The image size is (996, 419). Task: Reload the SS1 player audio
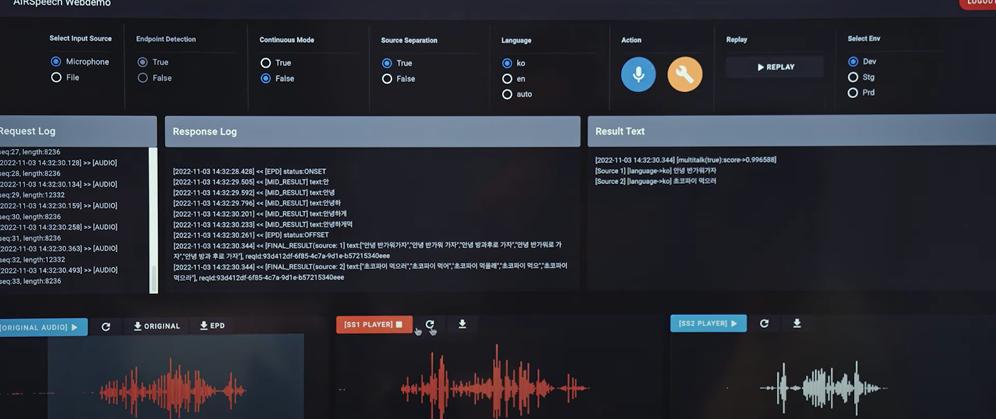tap(430, 324)
